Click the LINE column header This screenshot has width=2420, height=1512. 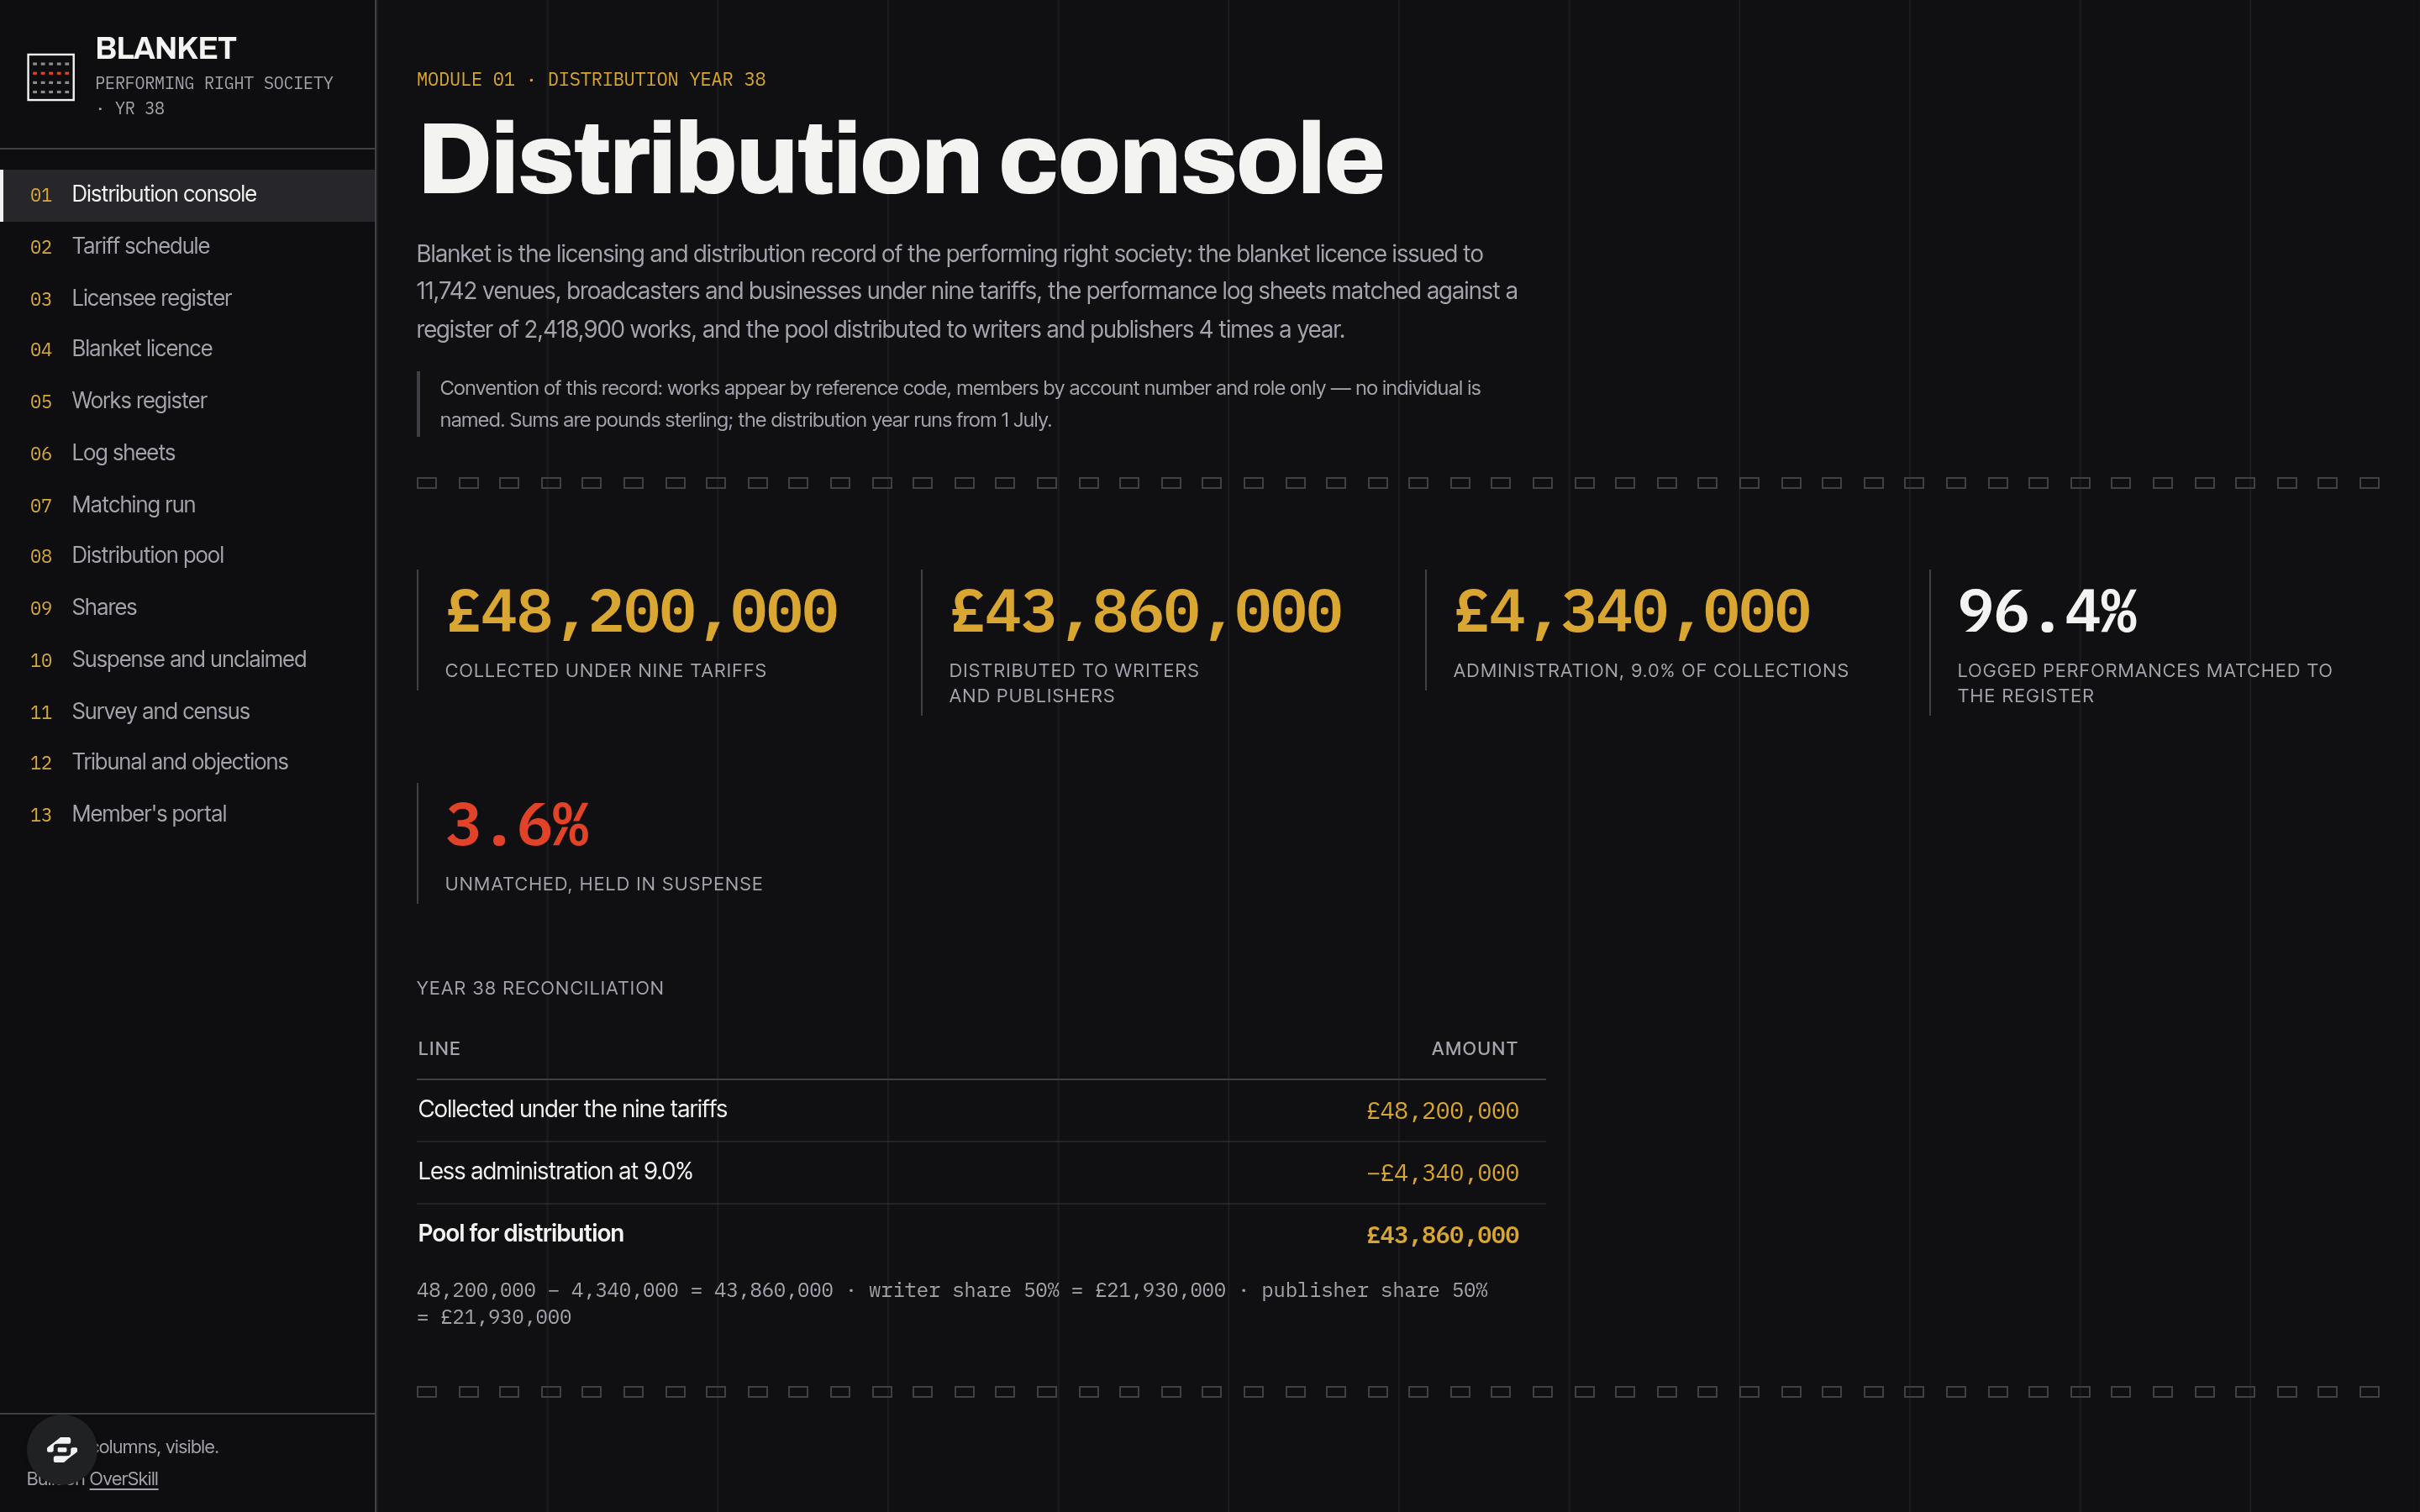pos(439,1048)
